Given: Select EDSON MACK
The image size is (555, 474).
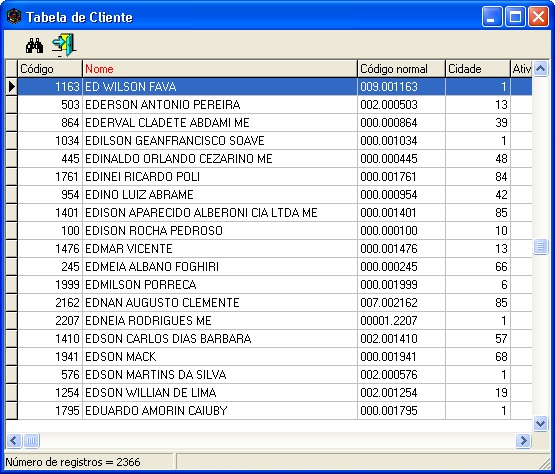Looking at the screenshot, I should click(220, 357).
